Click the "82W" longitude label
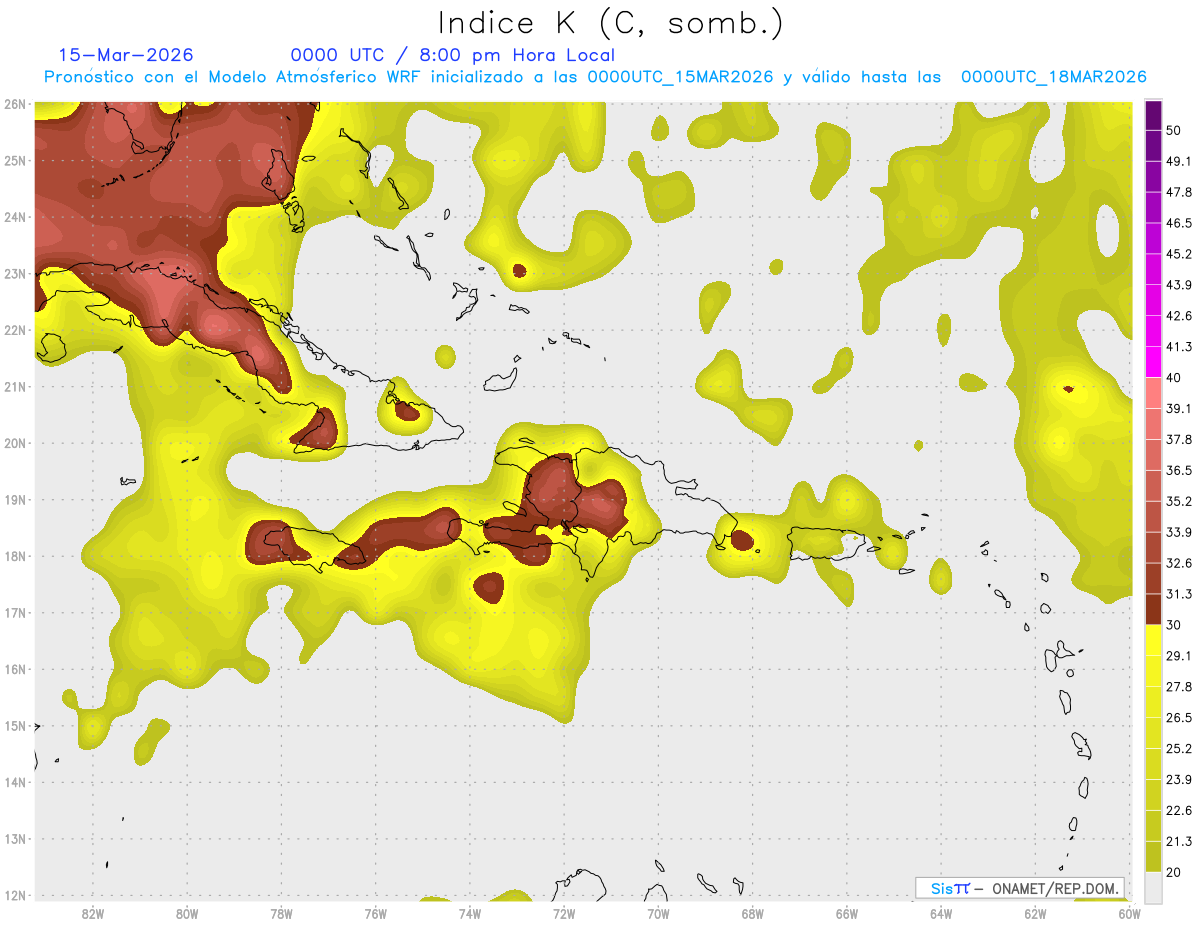Viewport: 1200px width, 927px height. click(x=93, y=913)
